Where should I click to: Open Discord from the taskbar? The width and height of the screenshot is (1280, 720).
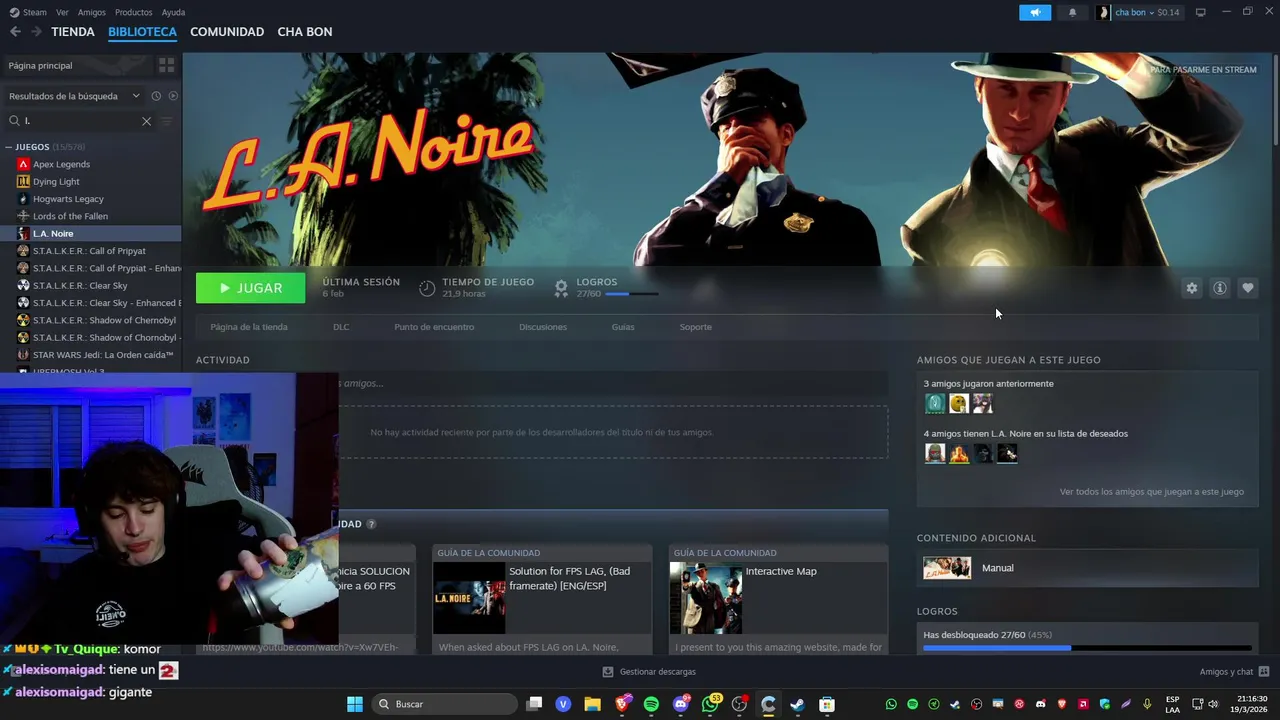(681, 704)
